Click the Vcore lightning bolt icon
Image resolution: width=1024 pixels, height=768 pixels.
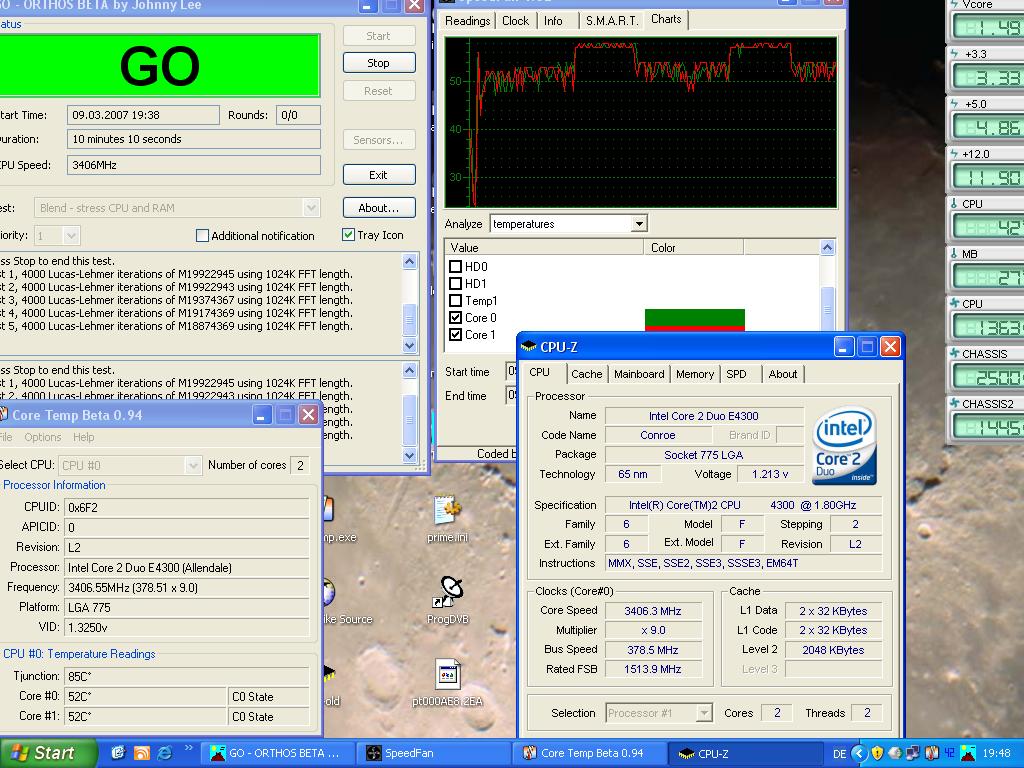[x=954, y=5]
